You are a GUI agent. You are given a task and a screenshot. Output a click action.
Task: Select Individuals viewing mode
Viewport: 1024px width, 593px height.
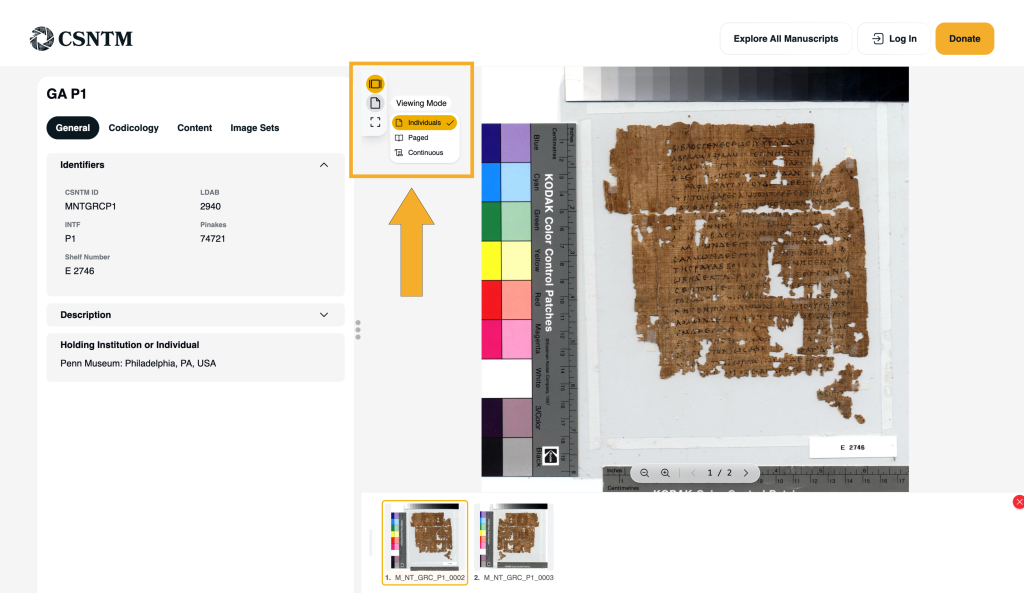pos(424,122)
